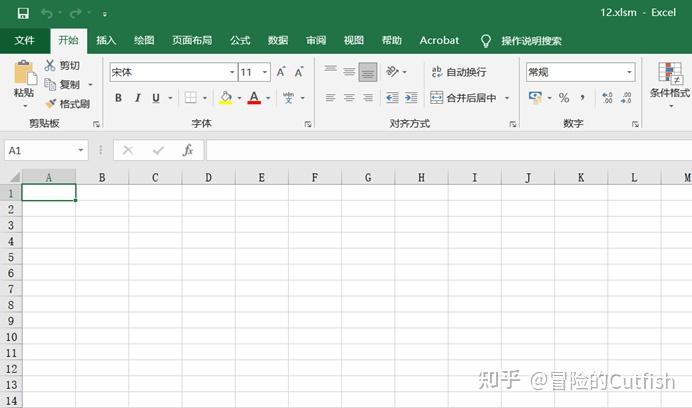This screenshot has width=692, height=408.
Task: Click 复制 to copy the selection
Action: point(62,84)
